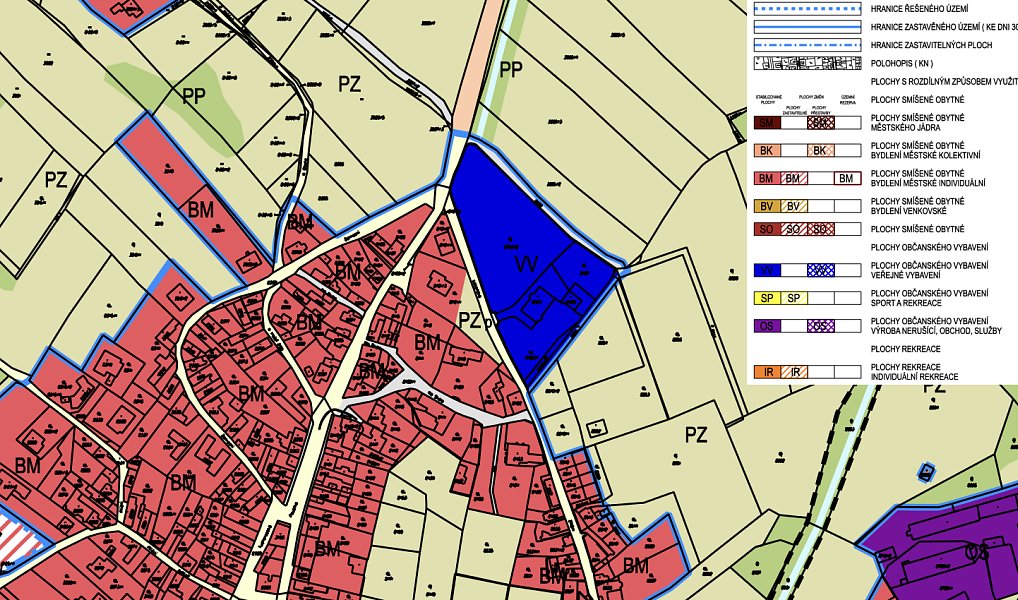Pick the solid blue VV legend swatch
The height and width of the screenshot is (600, 1018).
coord(767,270)
